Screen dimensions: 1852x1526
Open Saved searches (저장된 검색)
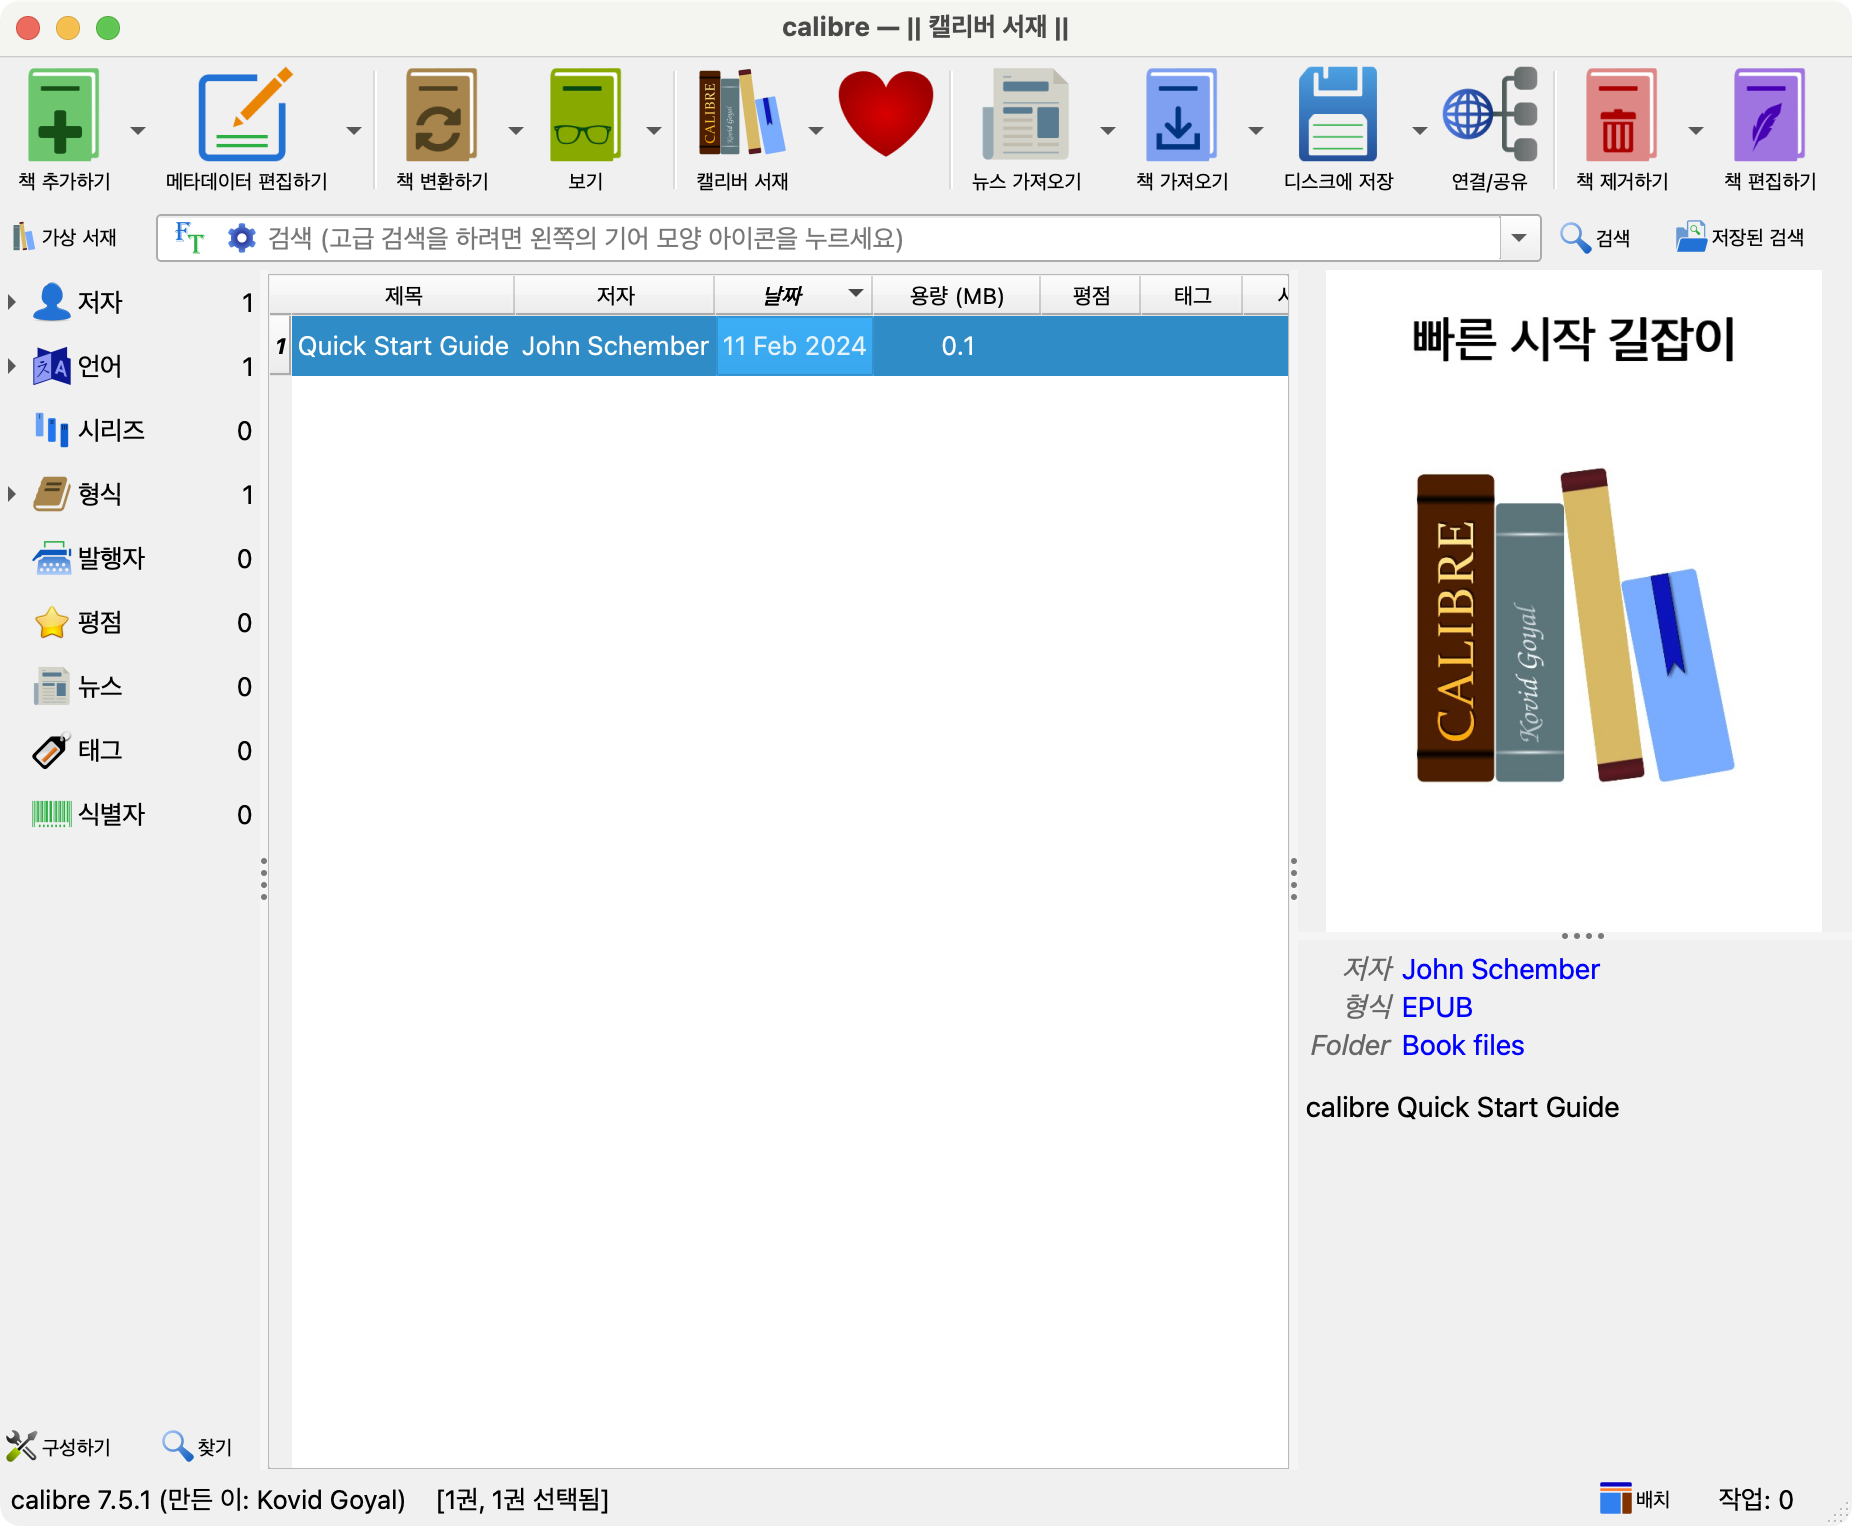pyautogui.click(x=1740, y=238)
